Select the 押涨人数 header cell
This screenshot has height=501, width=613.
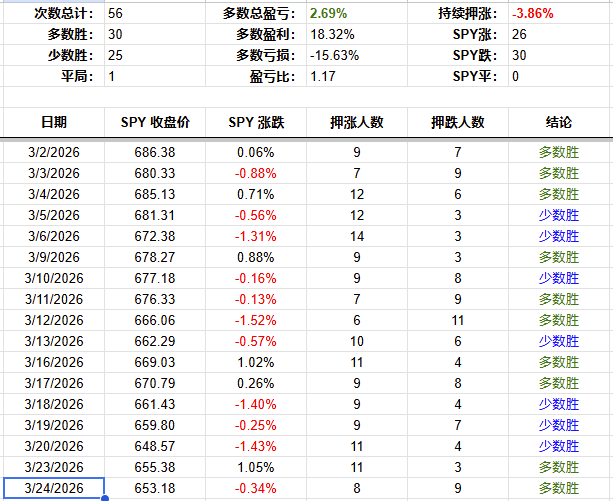[357, 122]
